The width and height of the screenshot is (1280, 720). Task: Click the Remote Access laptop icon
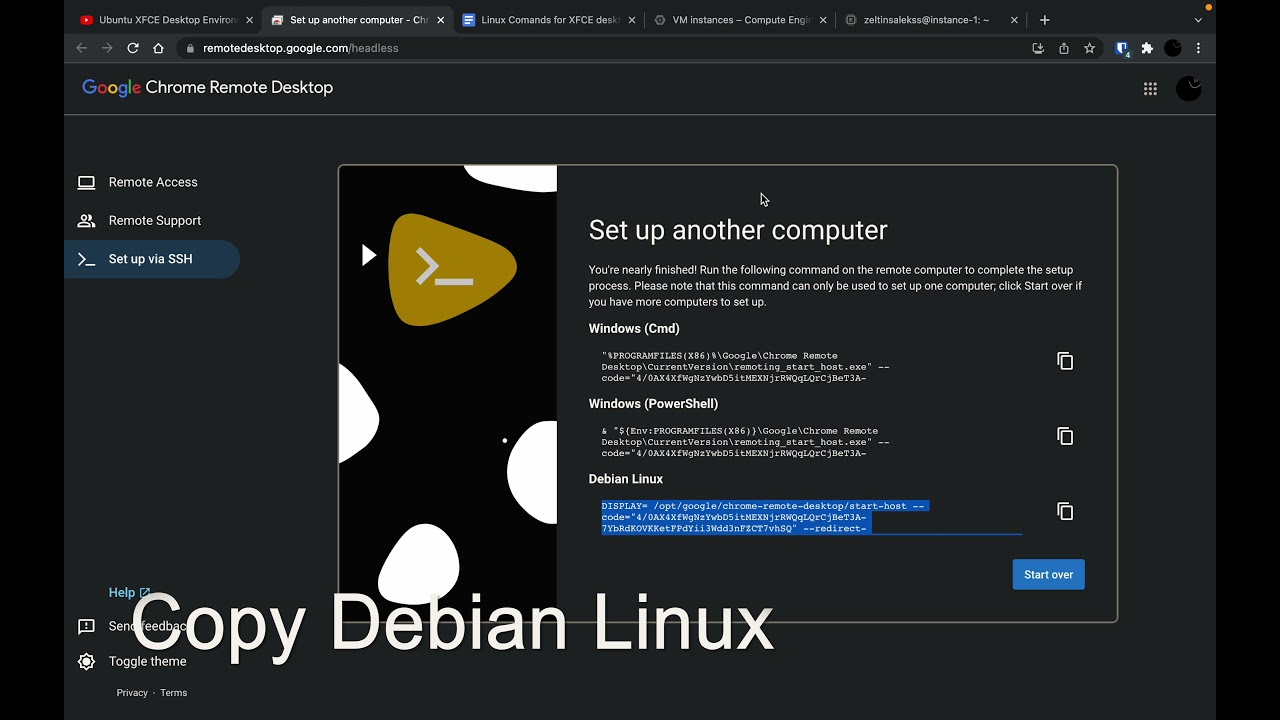pyautogui.click(x=87, y=182)
